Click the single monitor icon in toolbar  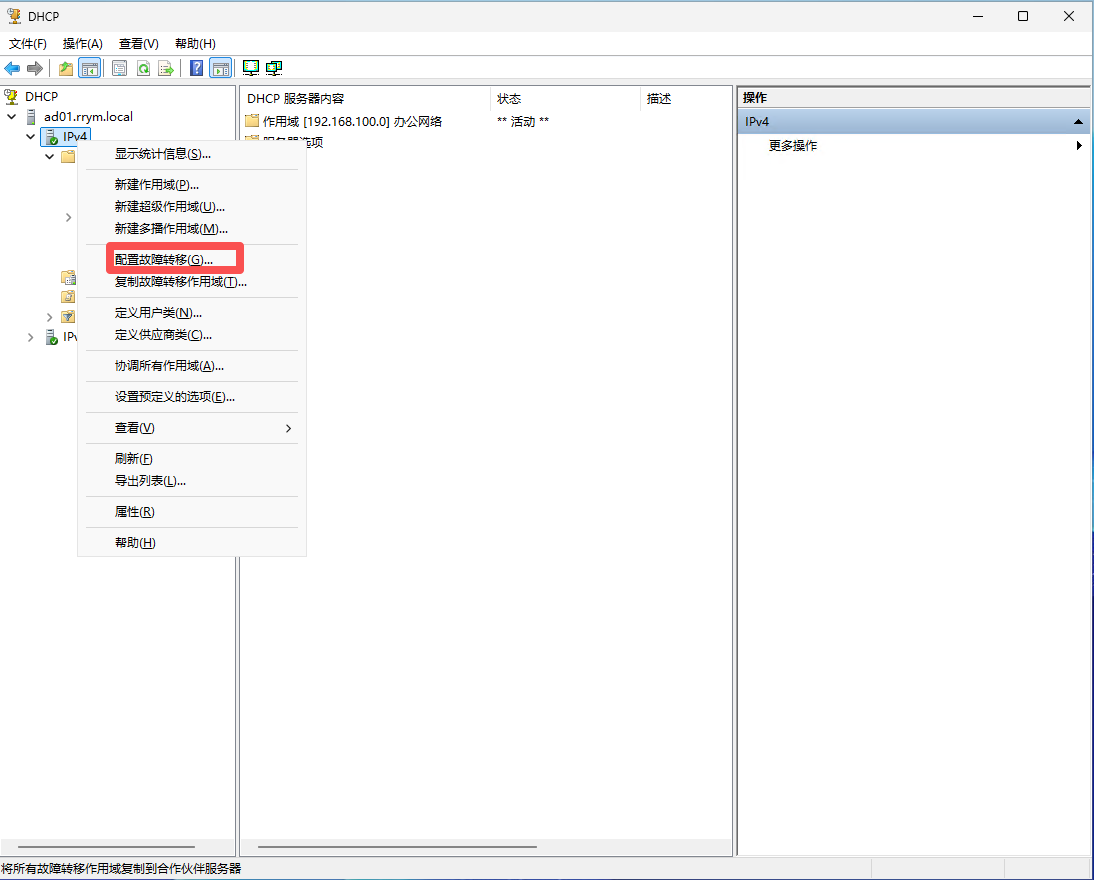click(x=250, y=68)
